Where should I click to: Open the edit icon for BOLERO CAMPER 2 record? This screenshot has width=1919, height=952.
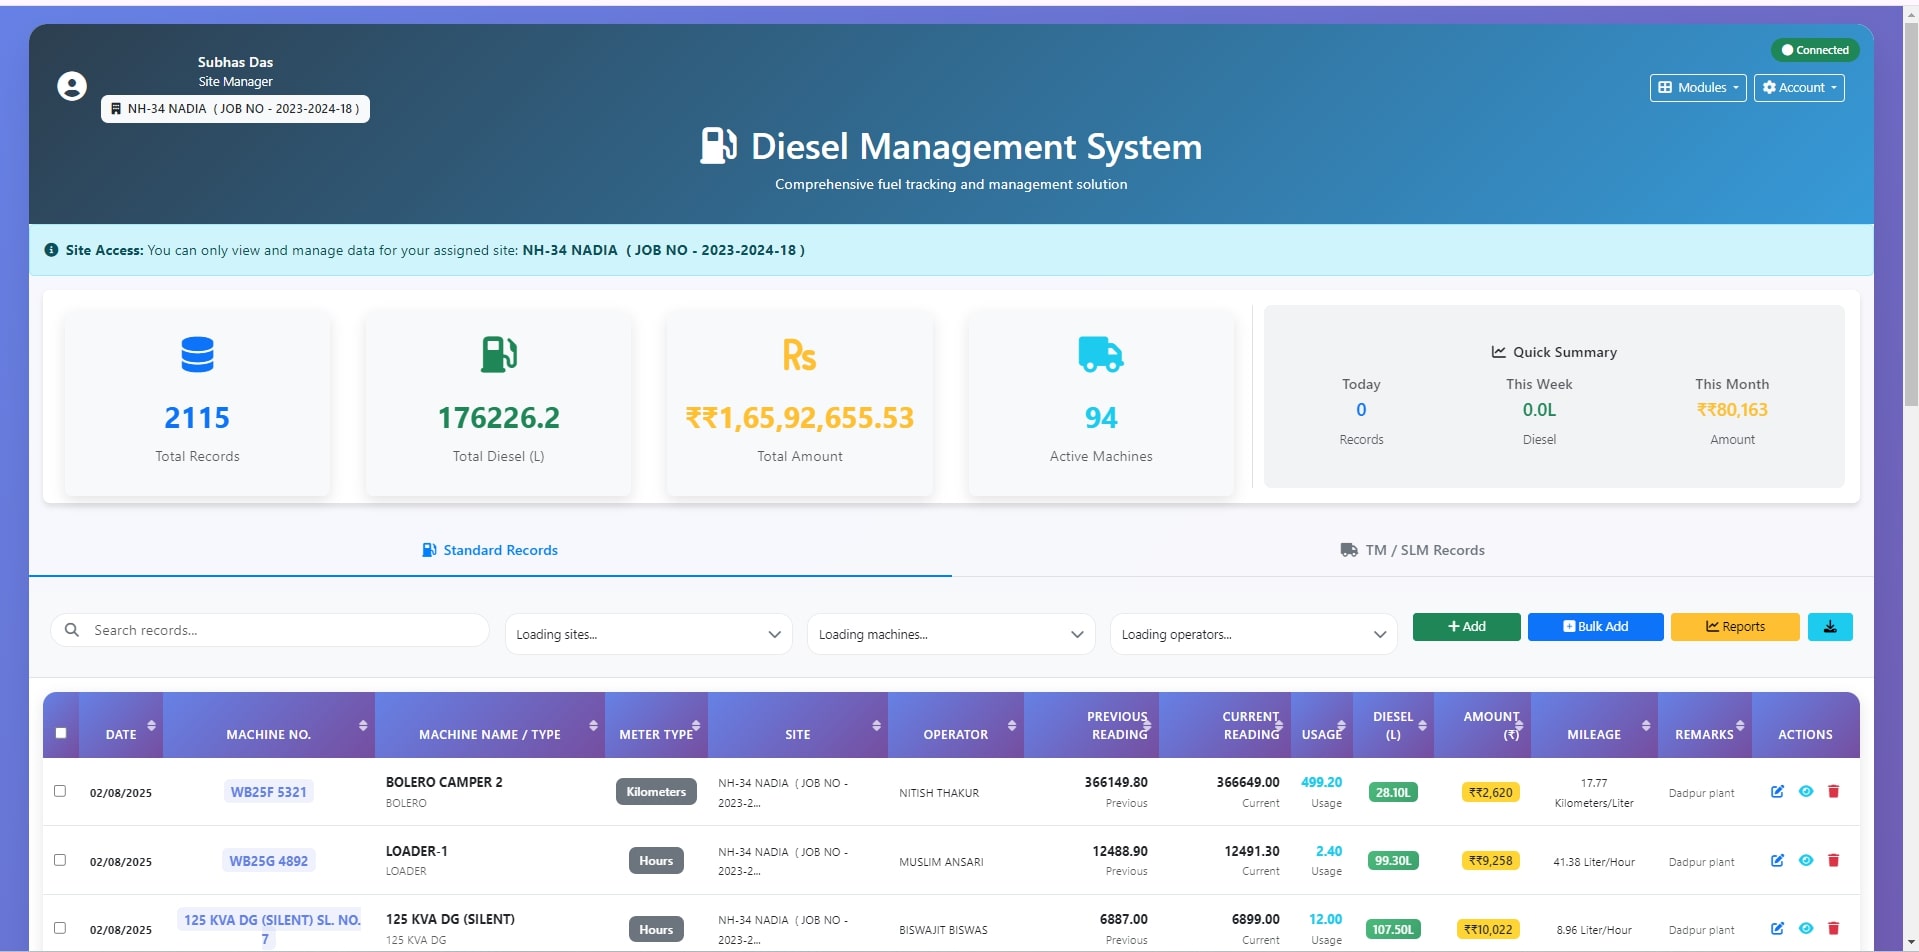(1778, 791)
